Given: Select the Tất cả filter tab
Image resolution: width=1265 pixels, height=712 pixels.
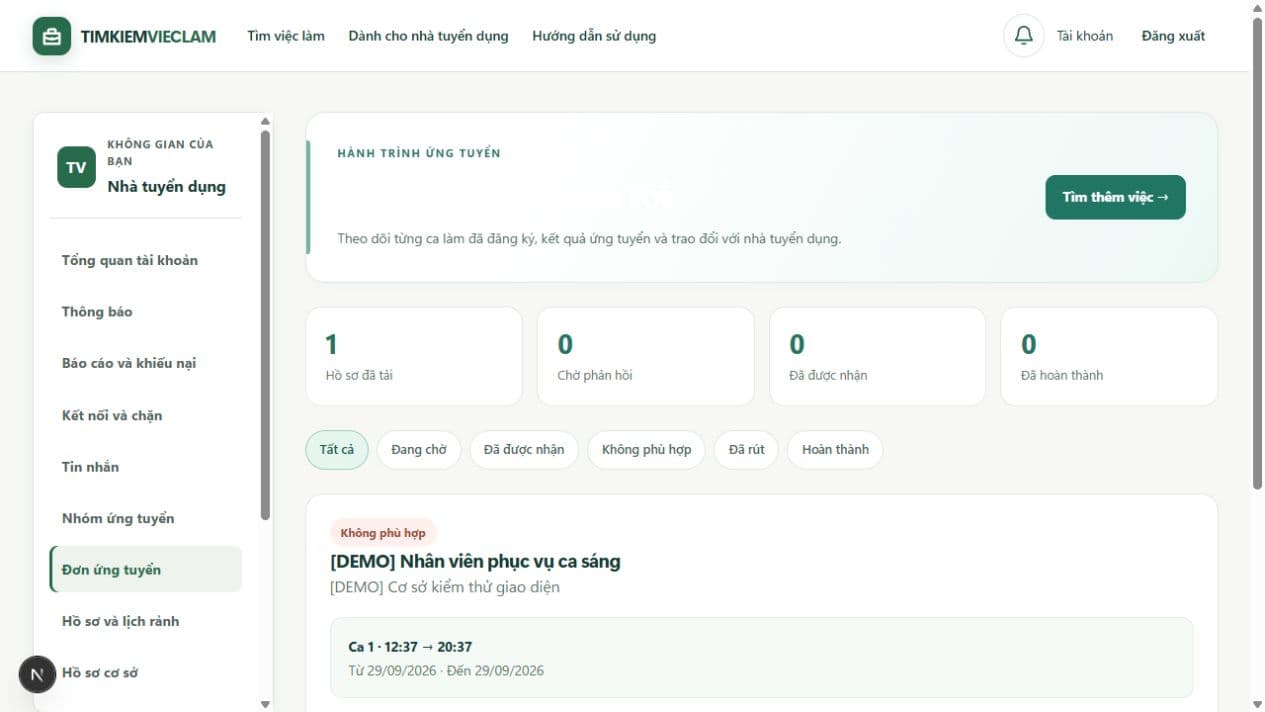Looking at the screenshot, I should [337, 450].
